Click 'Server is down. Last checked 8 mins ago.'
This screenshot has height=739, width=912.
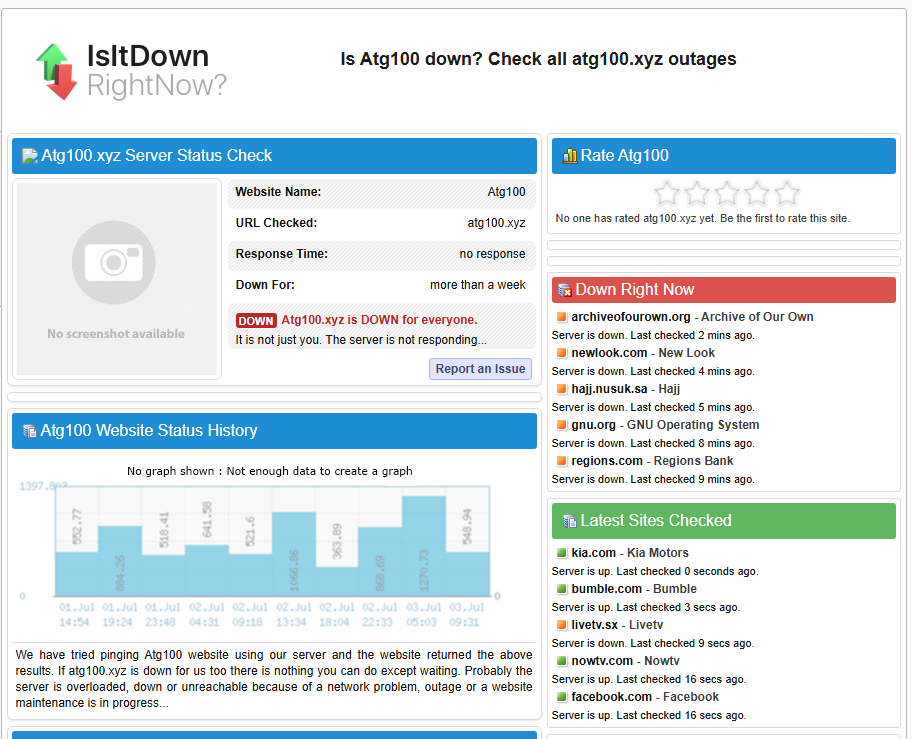point(653,444)
